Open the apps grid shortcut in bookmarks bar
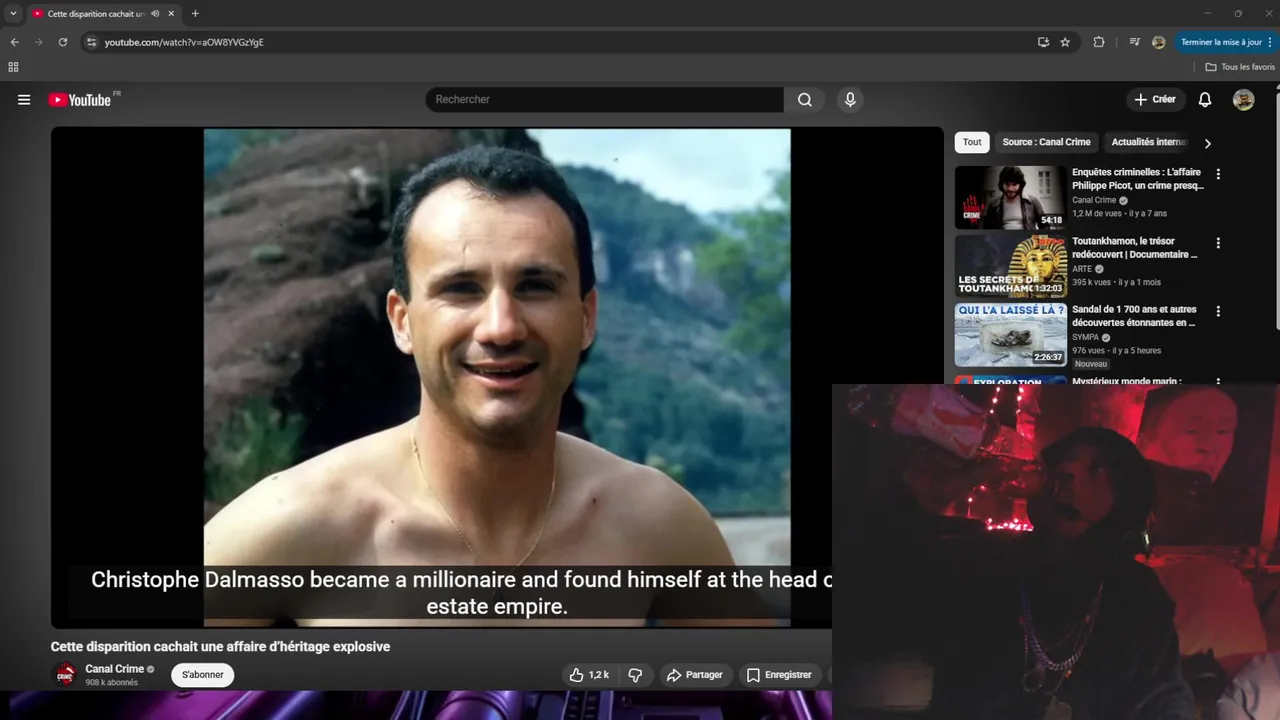 (13, 67)
